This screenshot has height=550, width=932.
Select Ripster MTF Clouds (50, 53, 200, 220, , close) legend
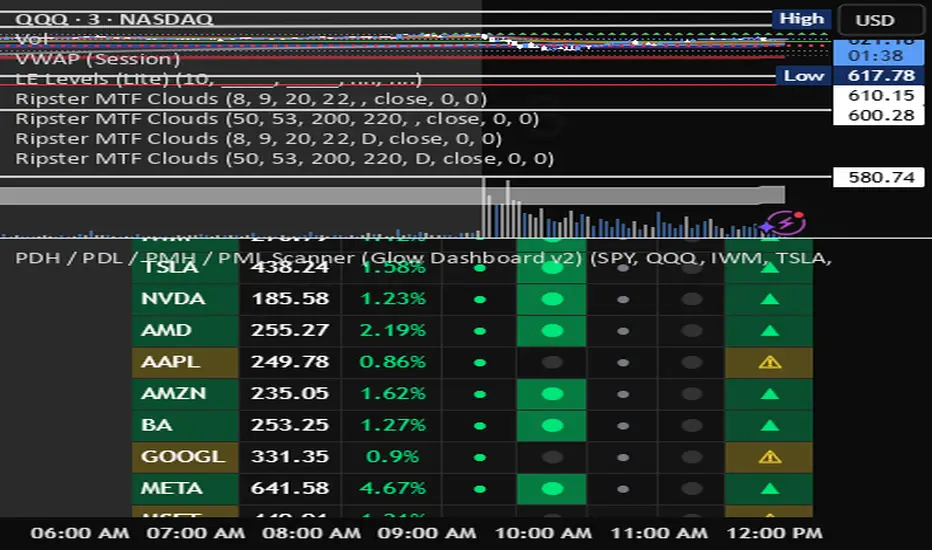click(277, 119)
